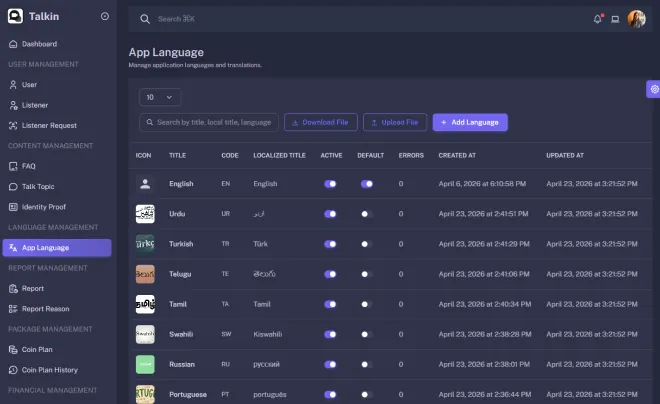The image size is (660, 404).
Task: Click the 'TE' code for Telugu
Action: (225, 274)
